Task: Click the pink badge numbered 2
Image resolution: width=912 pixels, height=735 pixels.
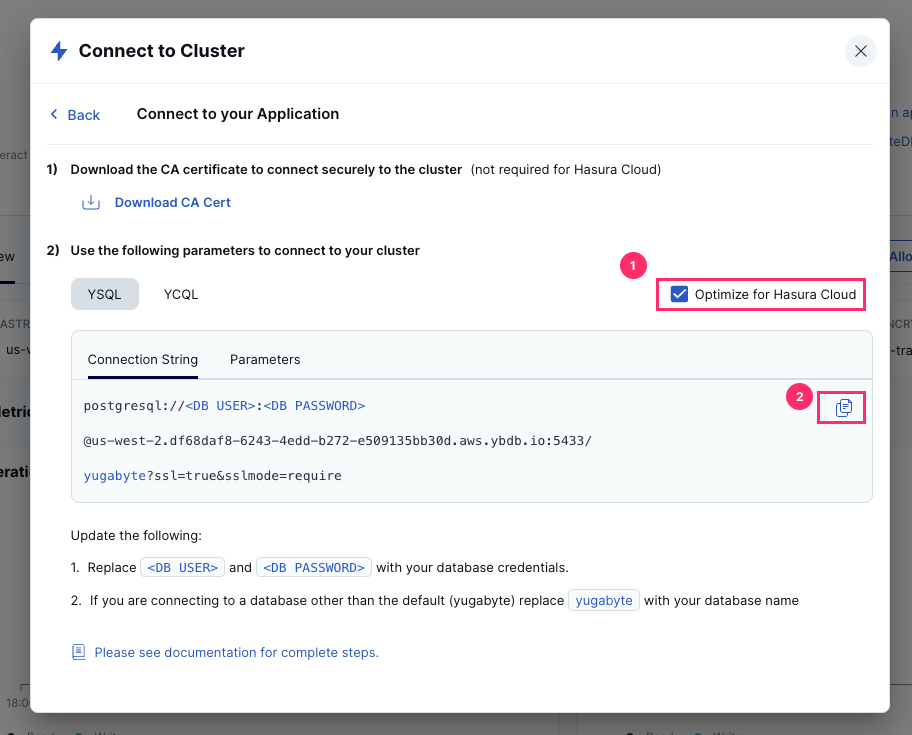Action: [799, 397]
